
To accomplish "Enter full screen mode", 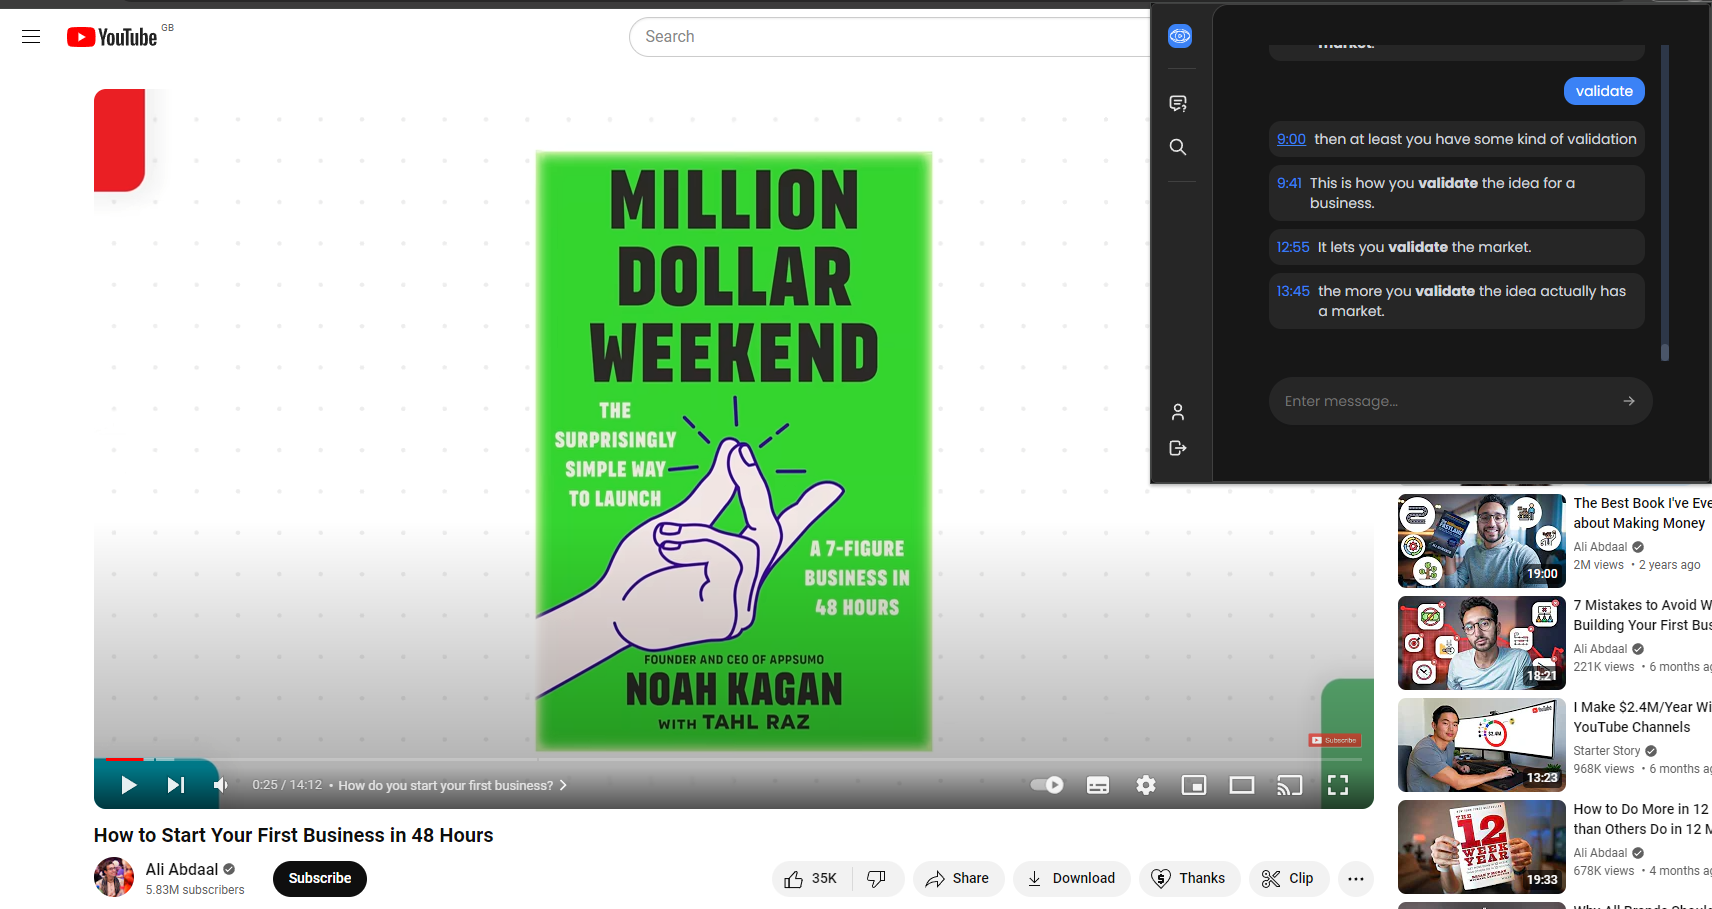I will coord(1338,785).
